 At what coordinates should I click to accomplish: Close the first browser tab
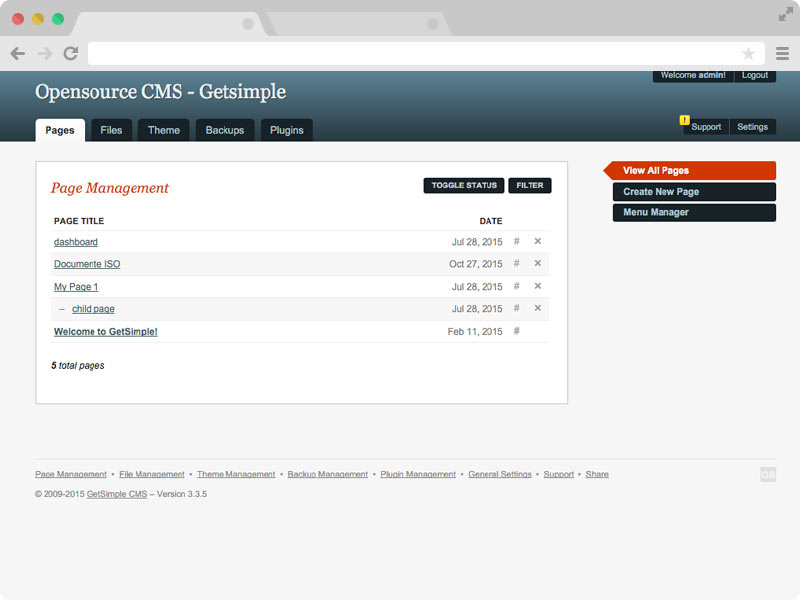click(x=248, y=24)
